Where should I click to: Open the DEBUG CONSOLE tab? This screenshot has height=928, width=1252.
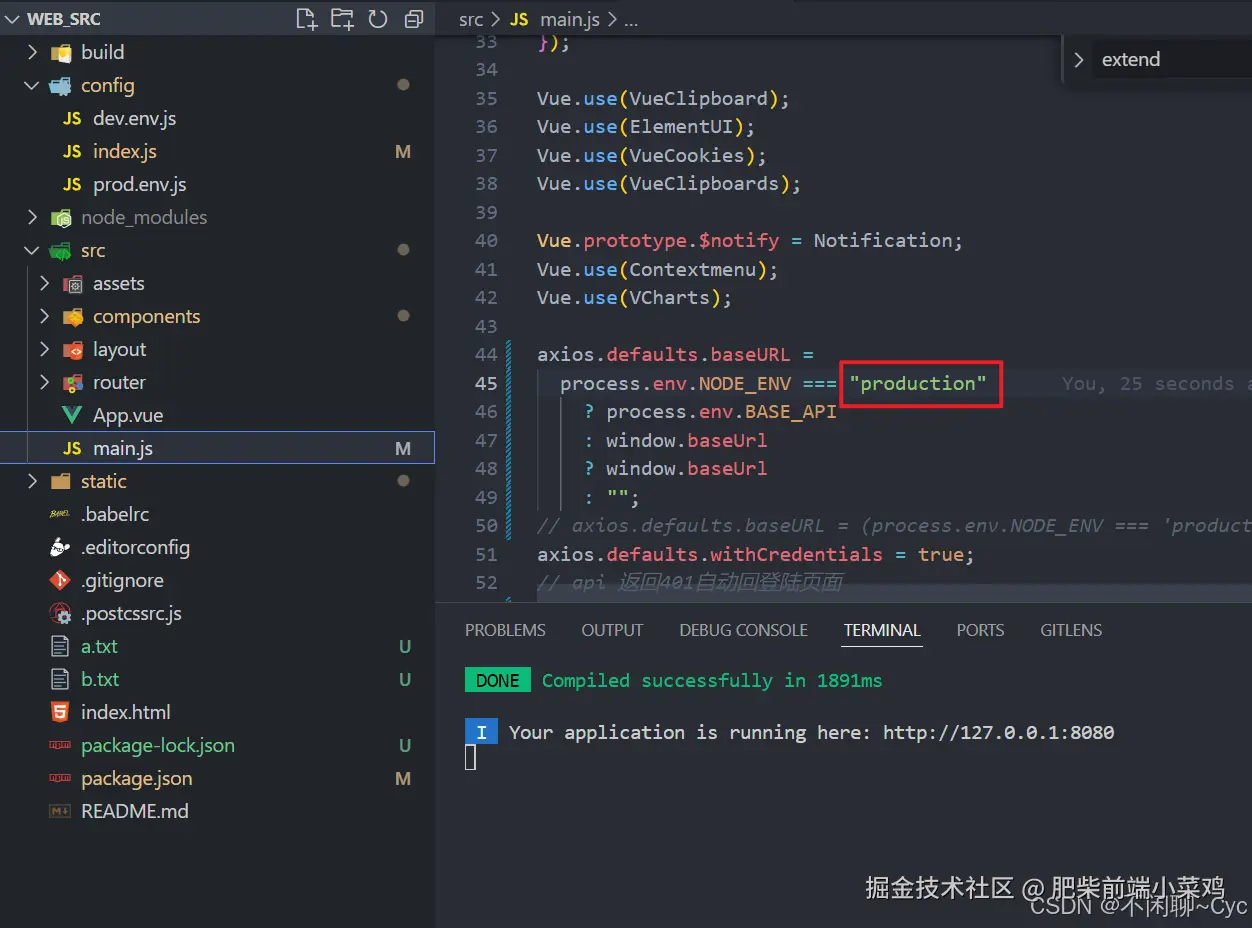point(743,630)
